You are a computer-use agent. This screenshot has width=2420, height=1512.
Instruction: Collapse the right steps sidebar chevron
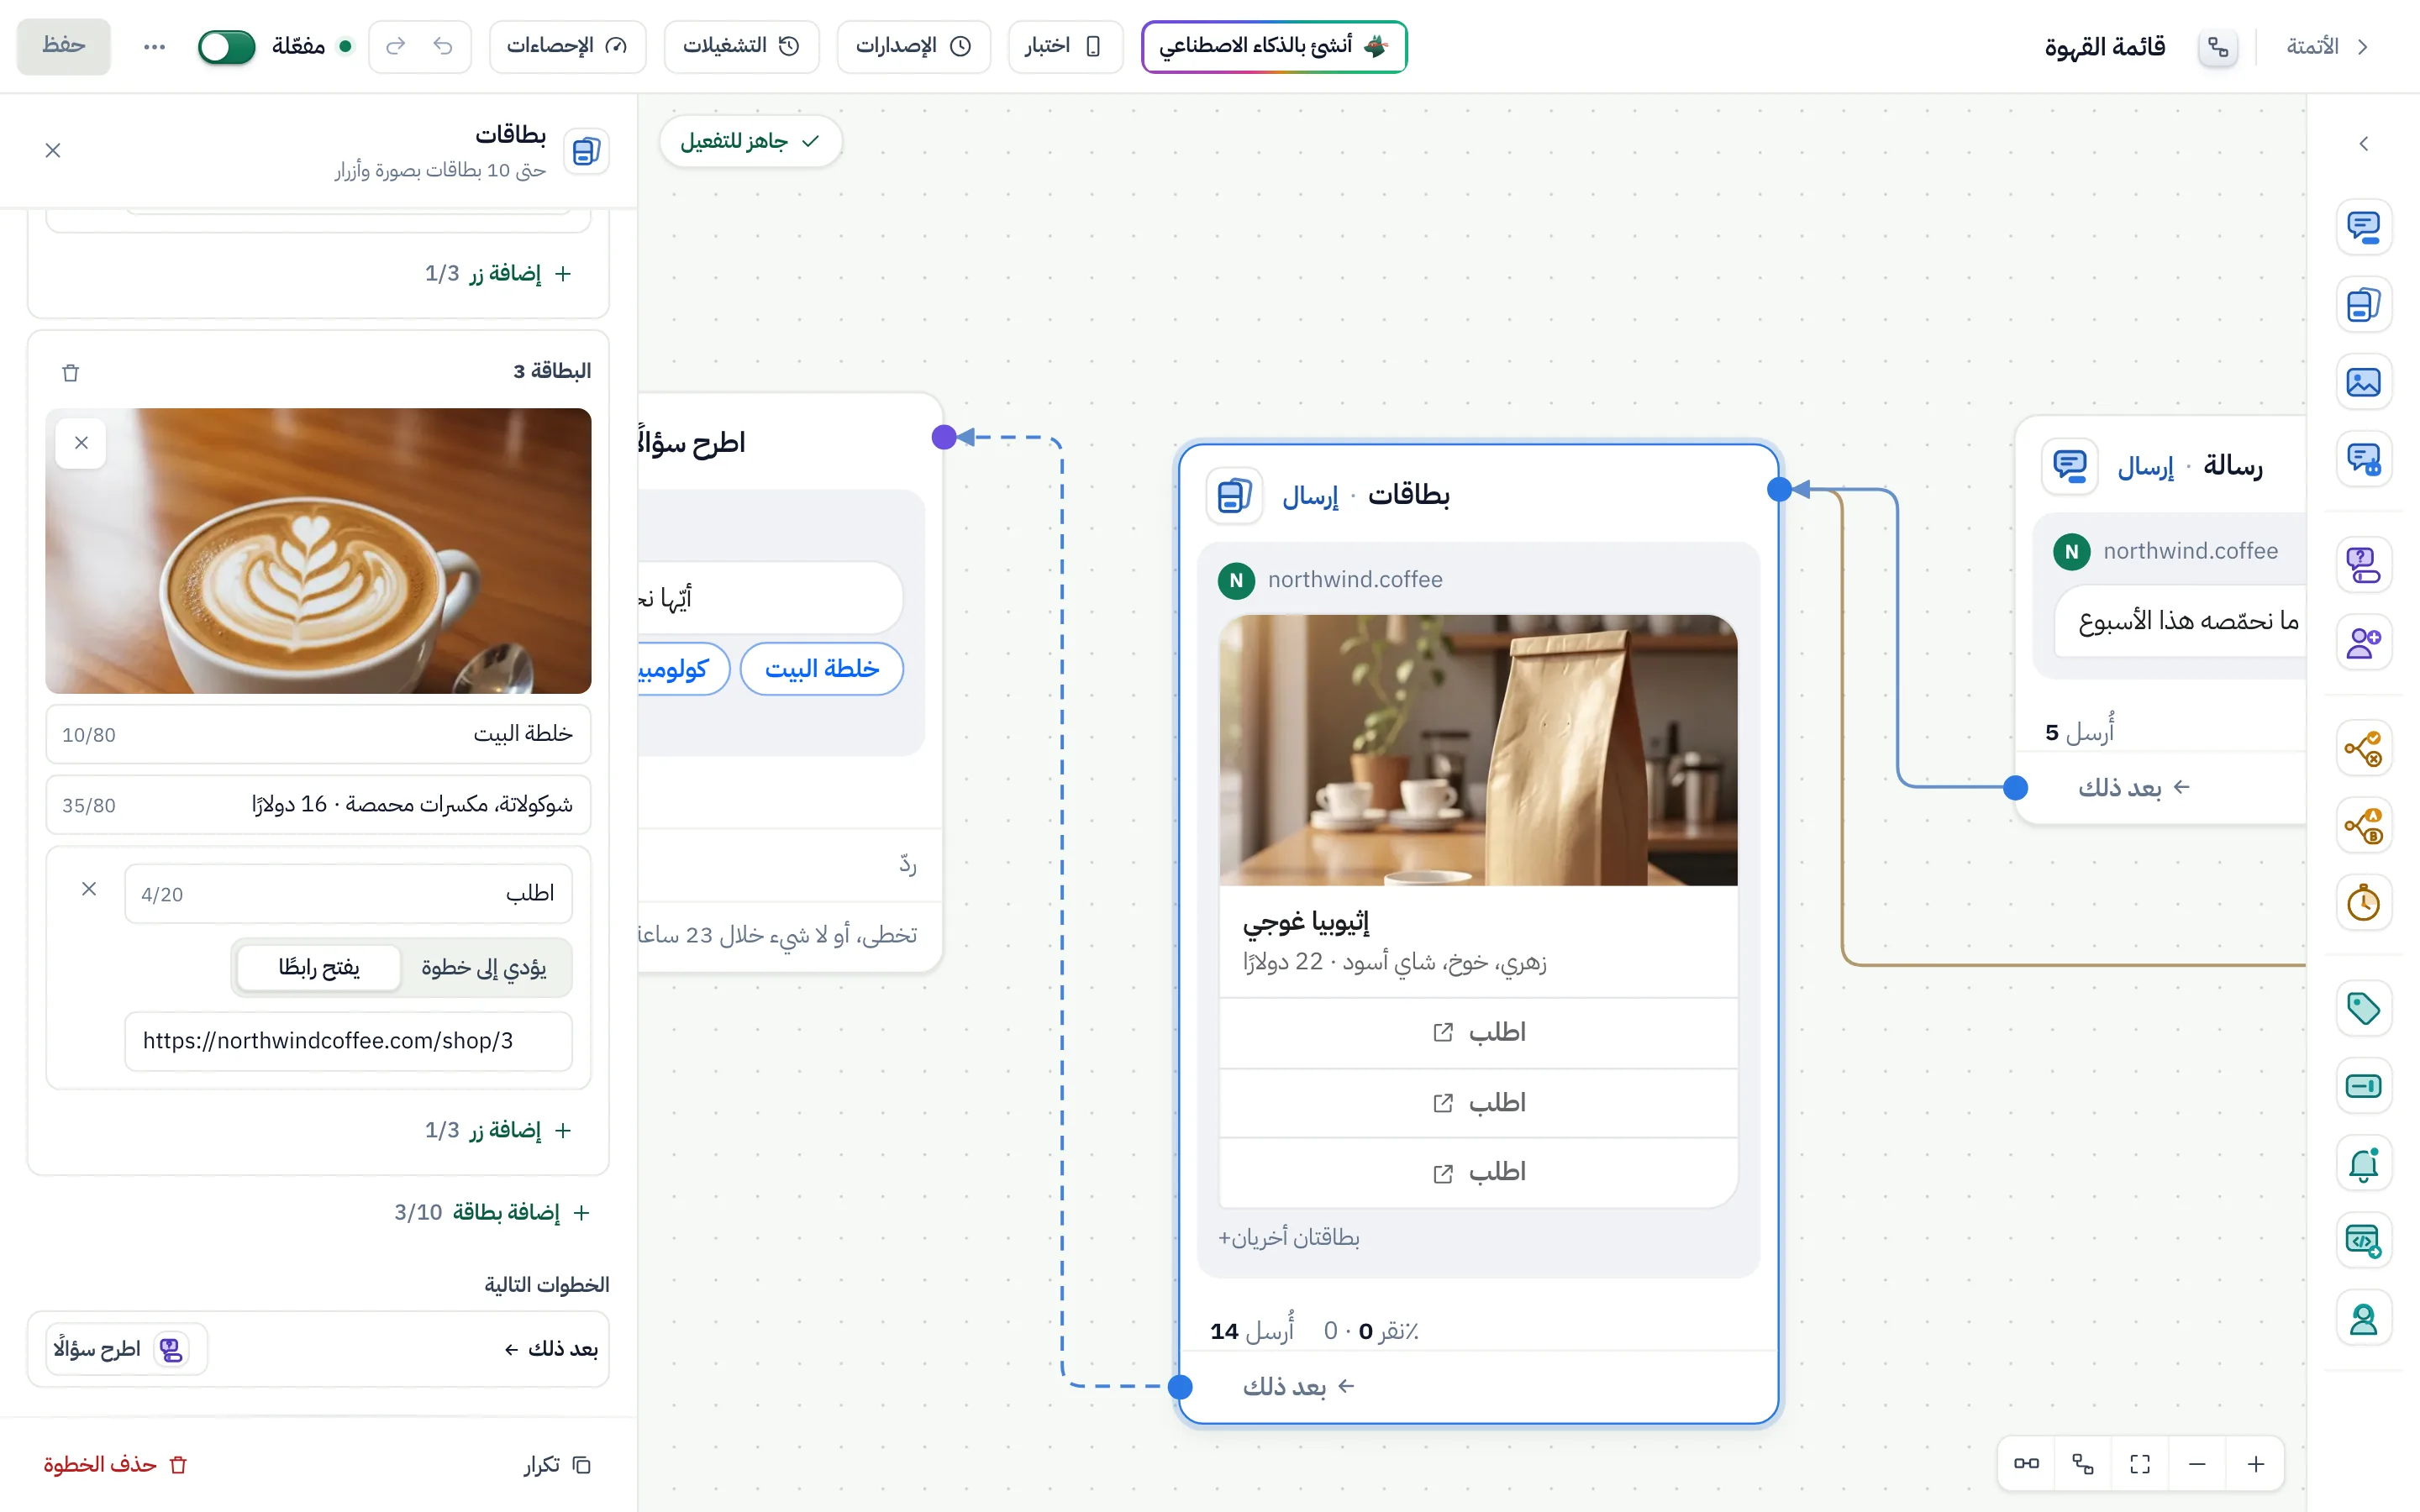coord(2363,143)
